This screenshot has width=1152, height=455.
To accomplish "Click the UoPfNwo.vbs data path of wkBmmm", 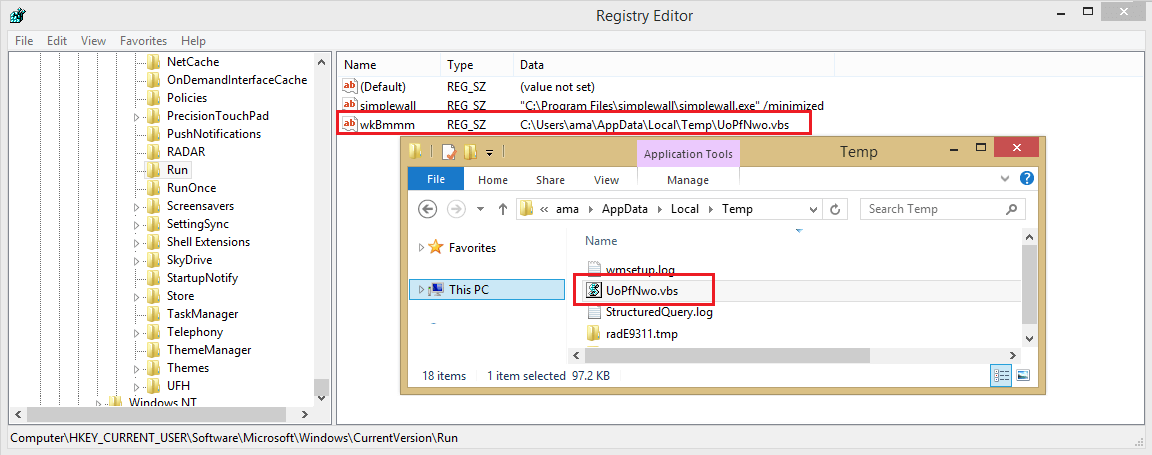I will [655, 124].
